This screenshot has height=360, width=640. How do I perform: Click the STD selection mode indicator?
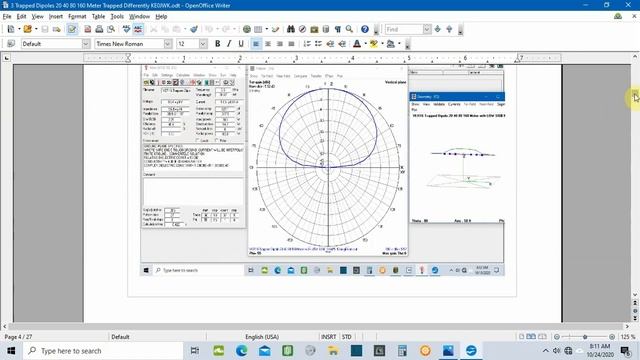(347, 337)
